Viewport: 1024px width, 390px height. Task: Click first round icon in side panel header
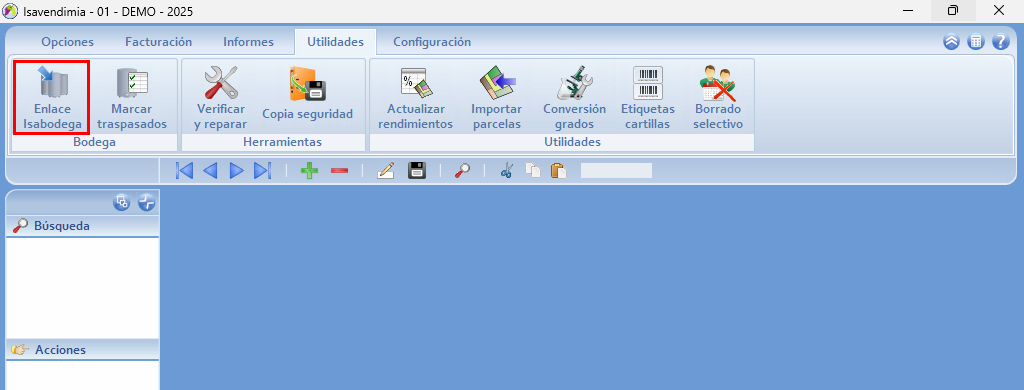coord(121,203)
